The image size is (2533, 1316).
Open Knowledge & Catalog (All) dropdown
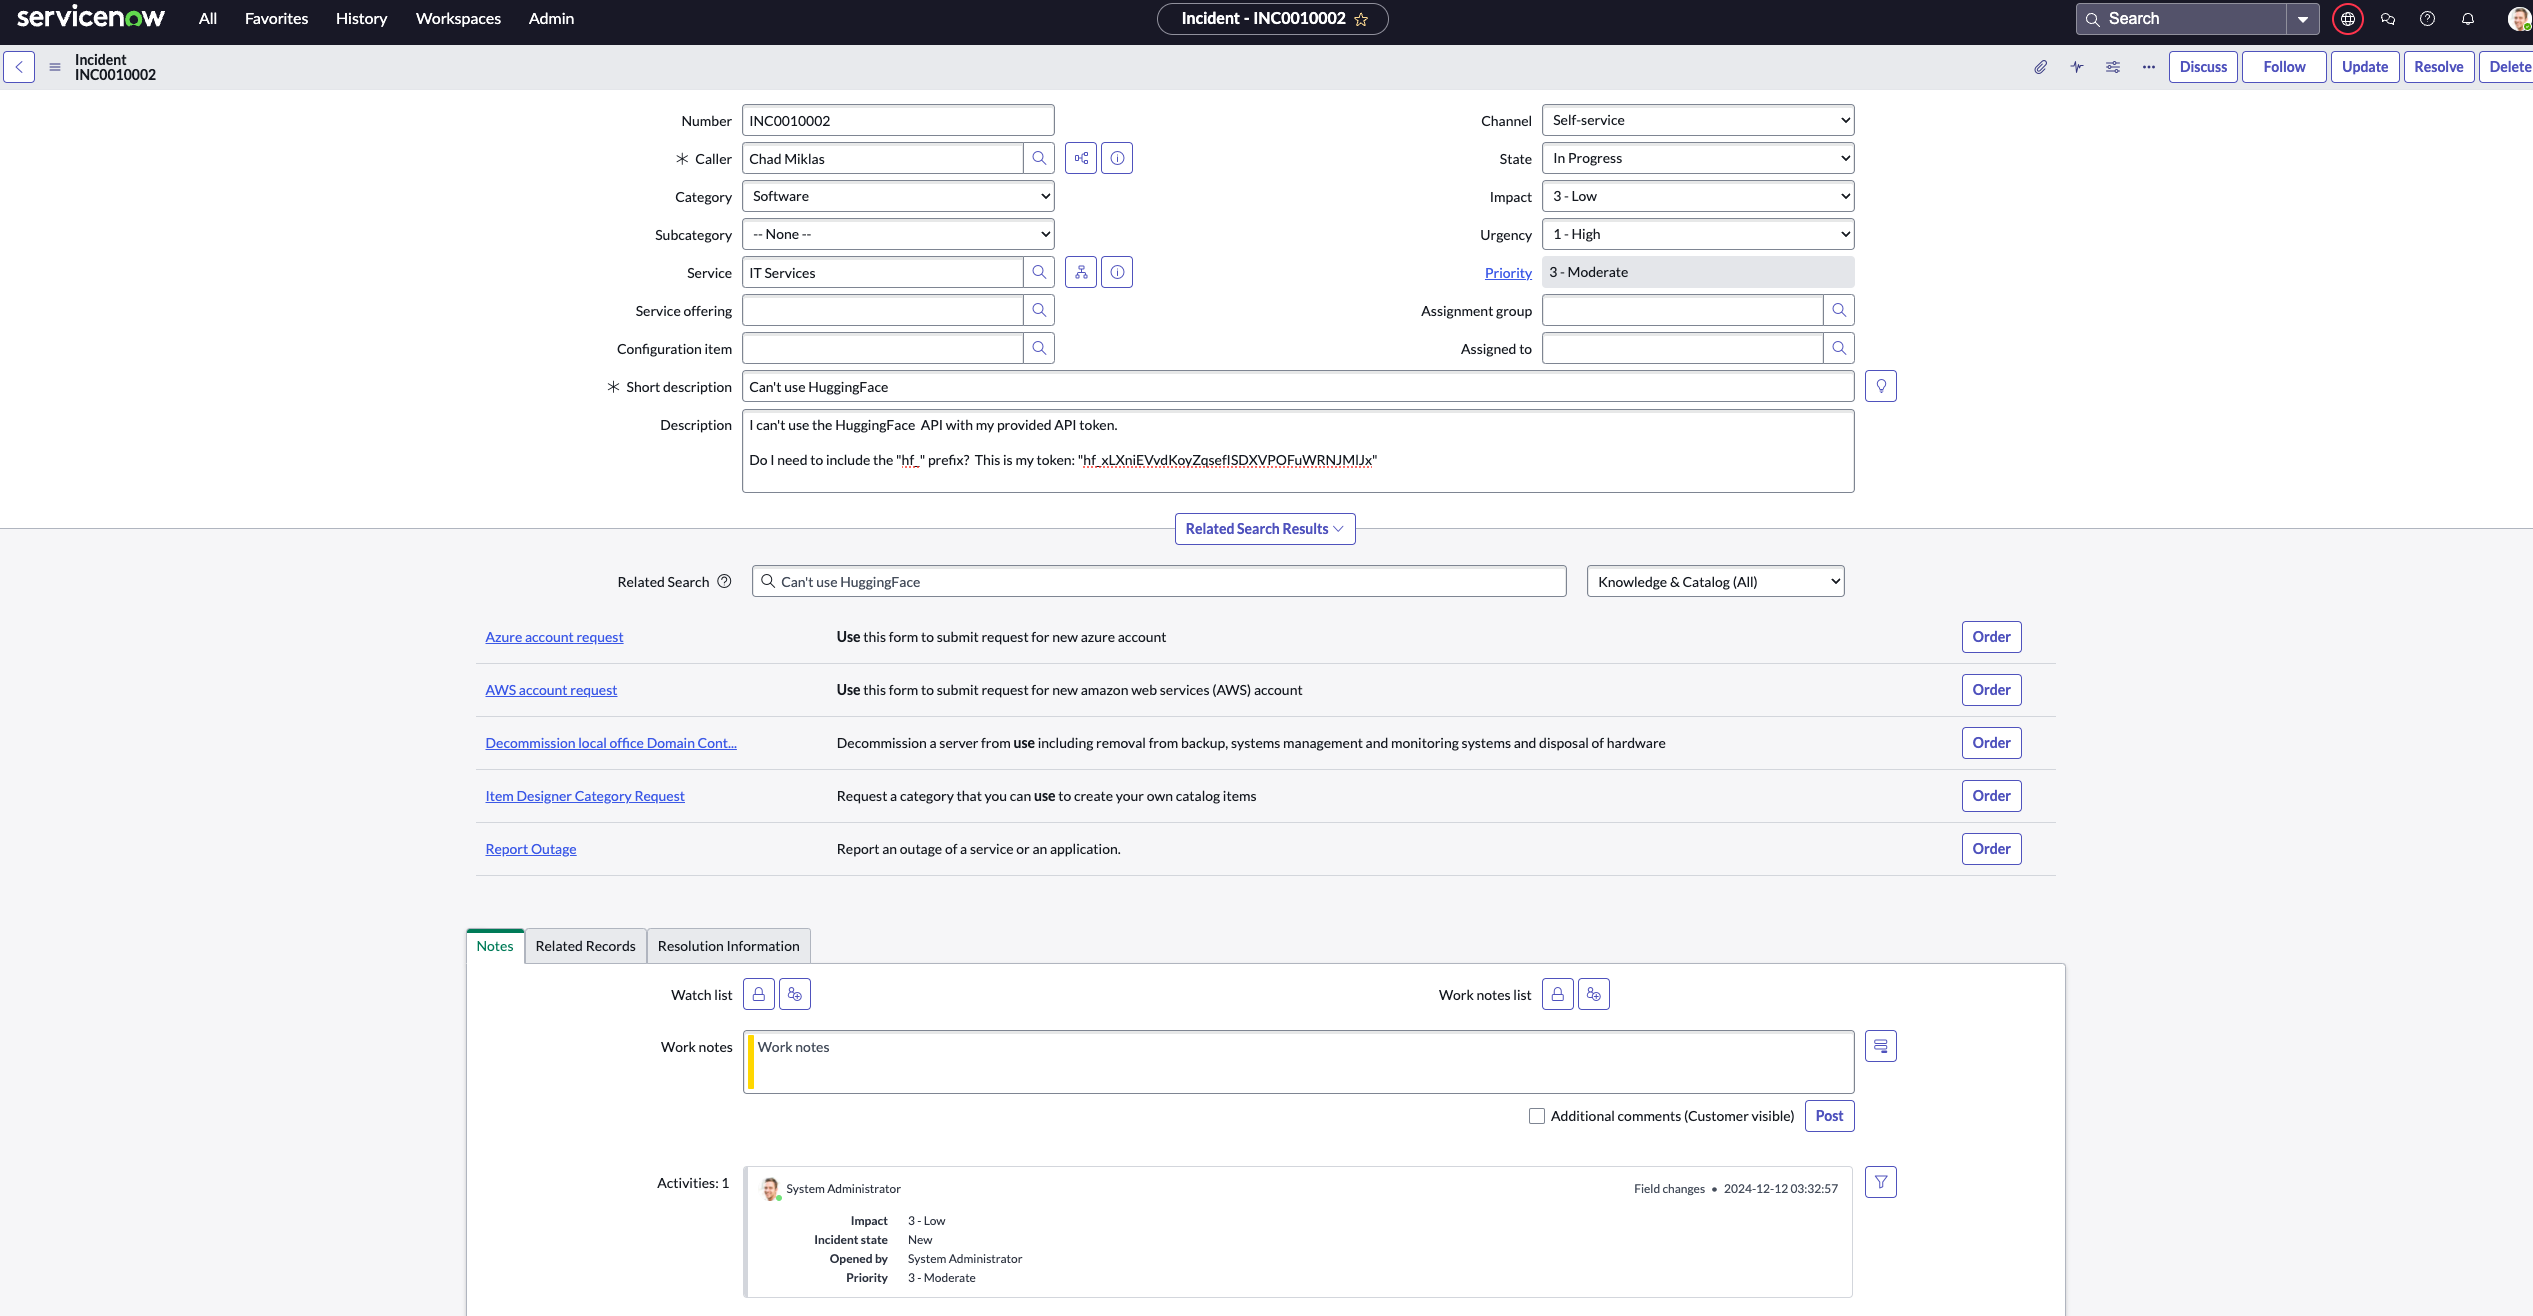pos(1716,582)
